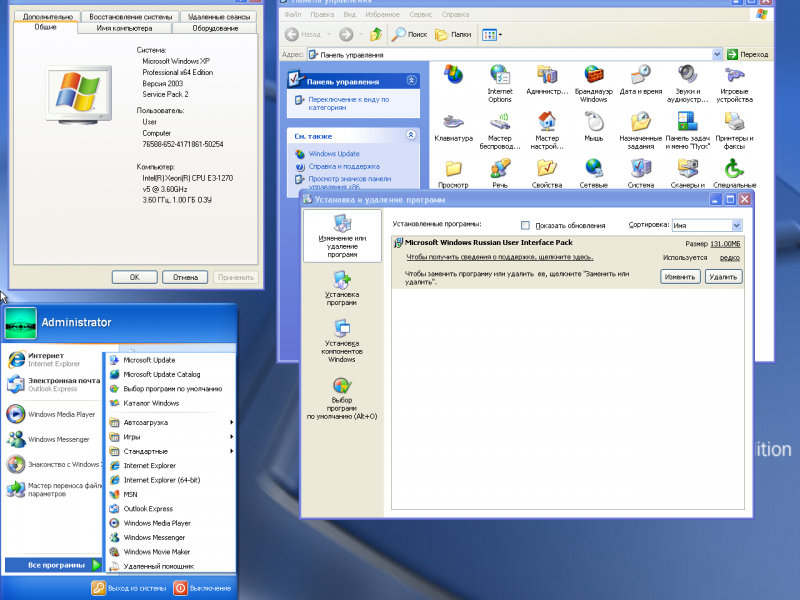This screenshot has width=800, height=600.
Task: Open Назначенные задания icon
Action: tap(640, 131)
